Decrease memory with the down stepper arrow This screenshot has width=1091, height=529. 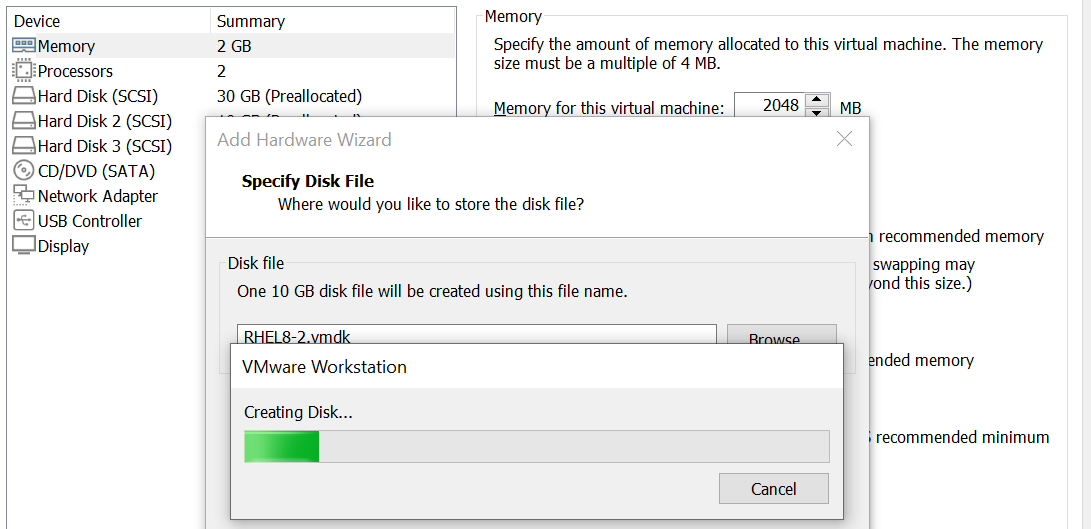tap(818, 113)
